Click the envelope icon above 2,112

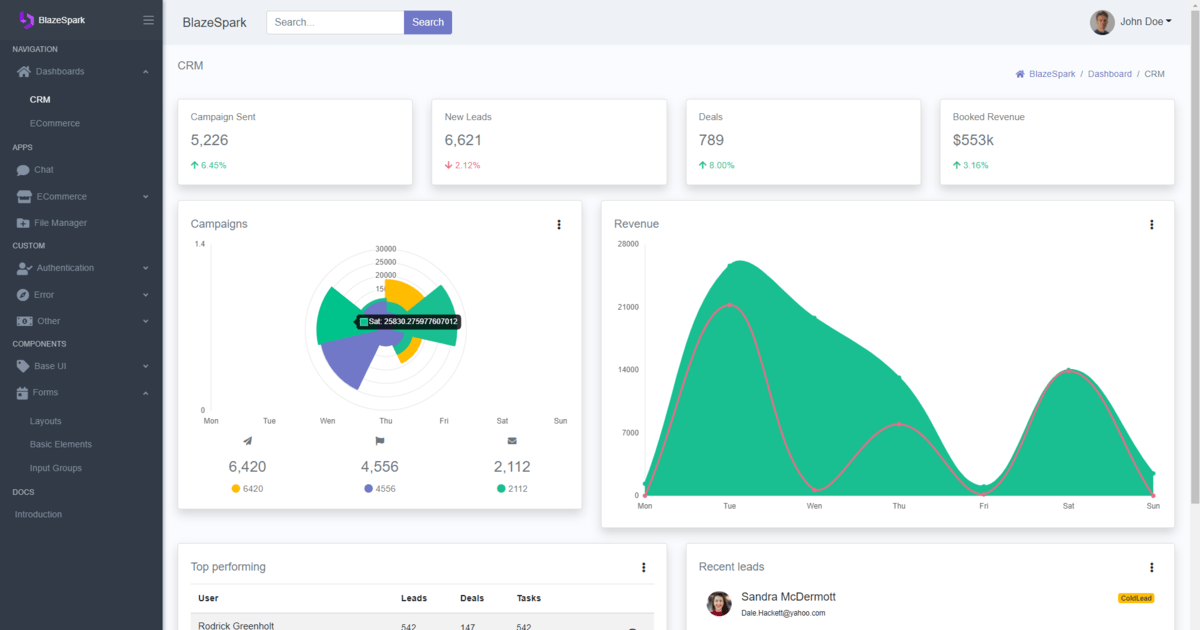512,441
